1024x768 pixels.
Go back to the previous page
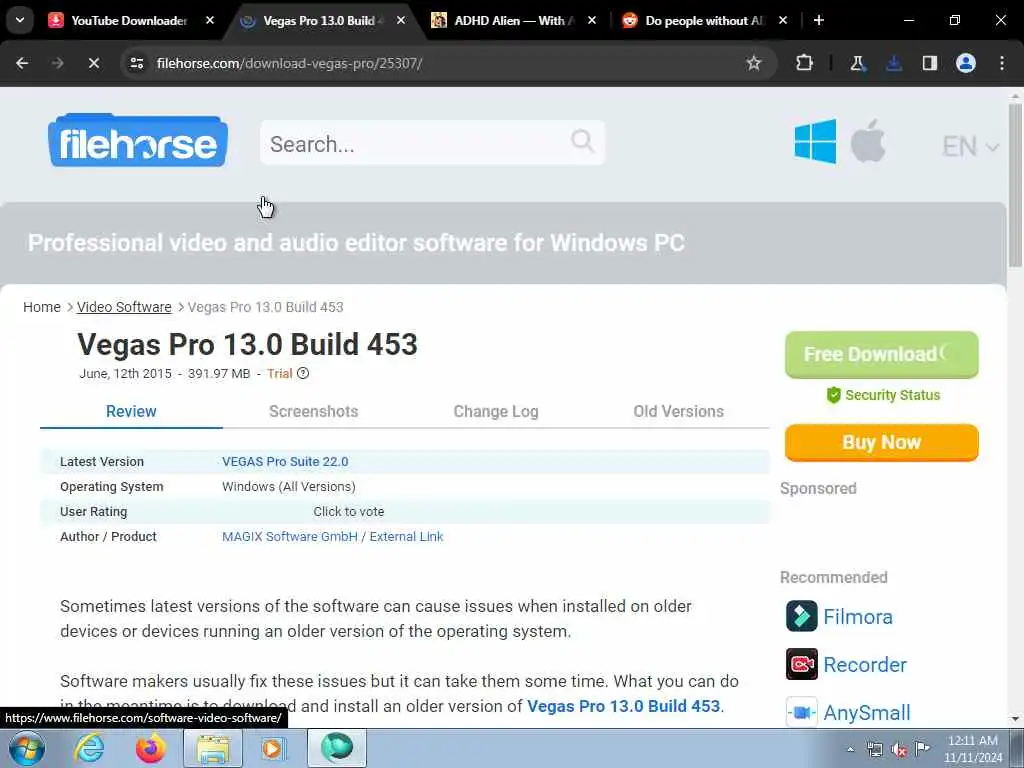click(22, 63)
